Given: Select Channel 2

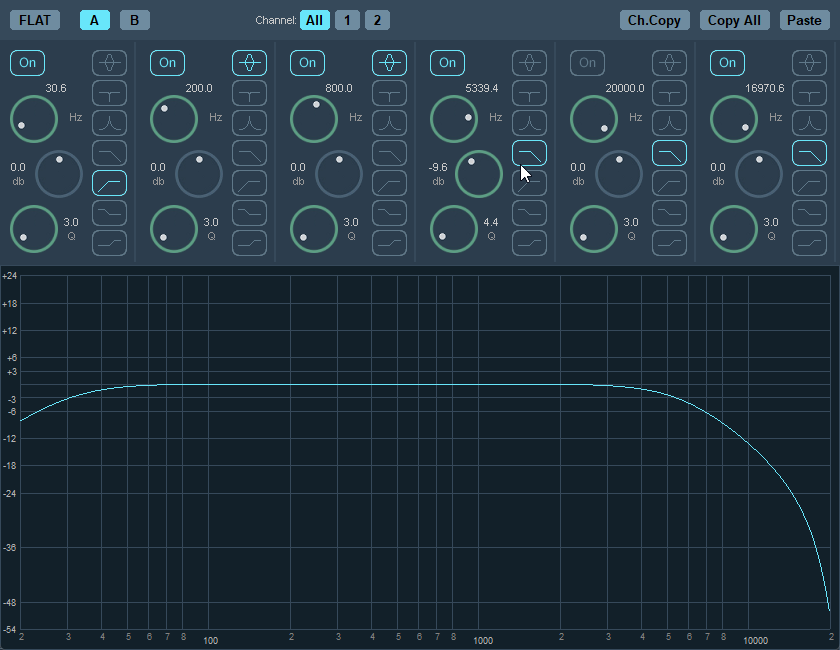Looking at the screenshot, I should [x=377, y=20].
